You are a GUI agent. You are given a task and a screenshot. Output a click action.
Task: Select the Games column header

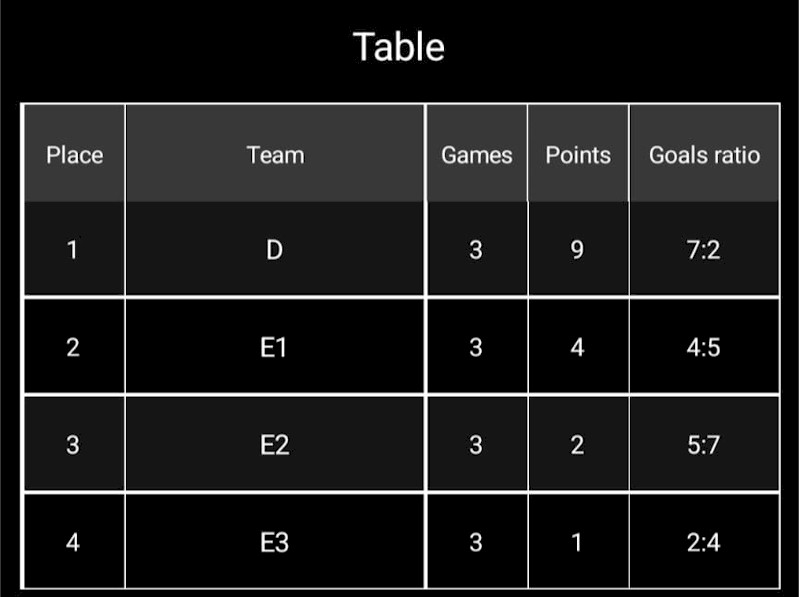tap(476, 155)
